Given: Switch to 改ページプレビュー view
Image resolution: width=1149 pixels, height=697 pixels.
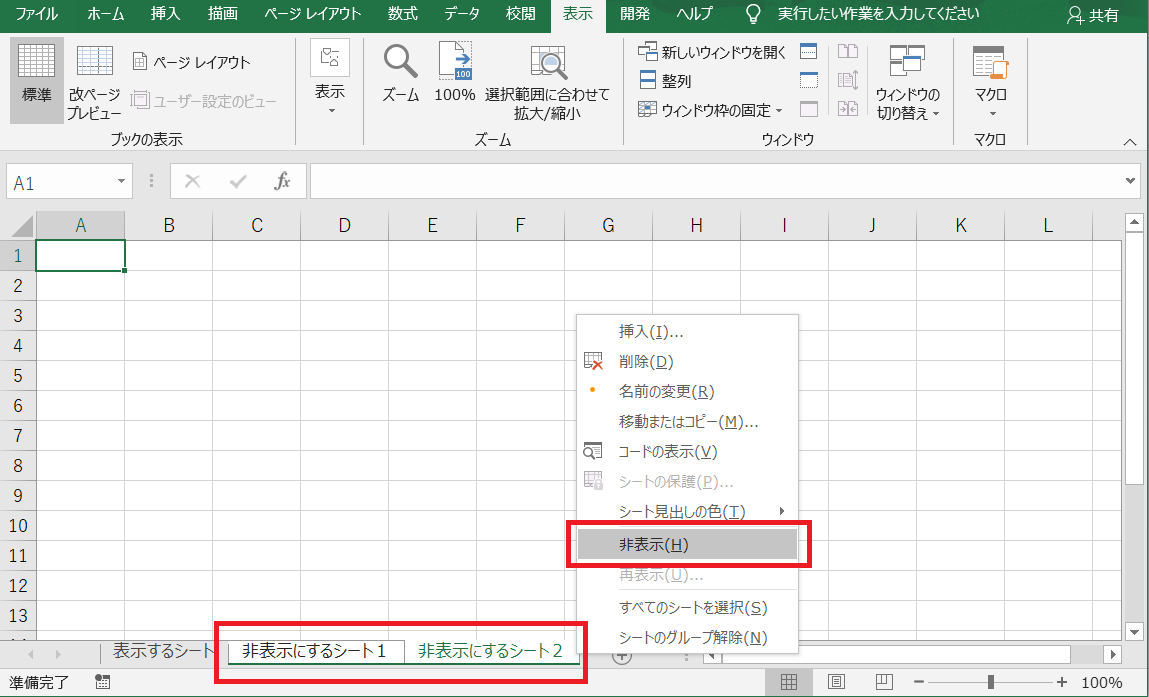Looking at the screenshot, I should click(x=95, y=81).
